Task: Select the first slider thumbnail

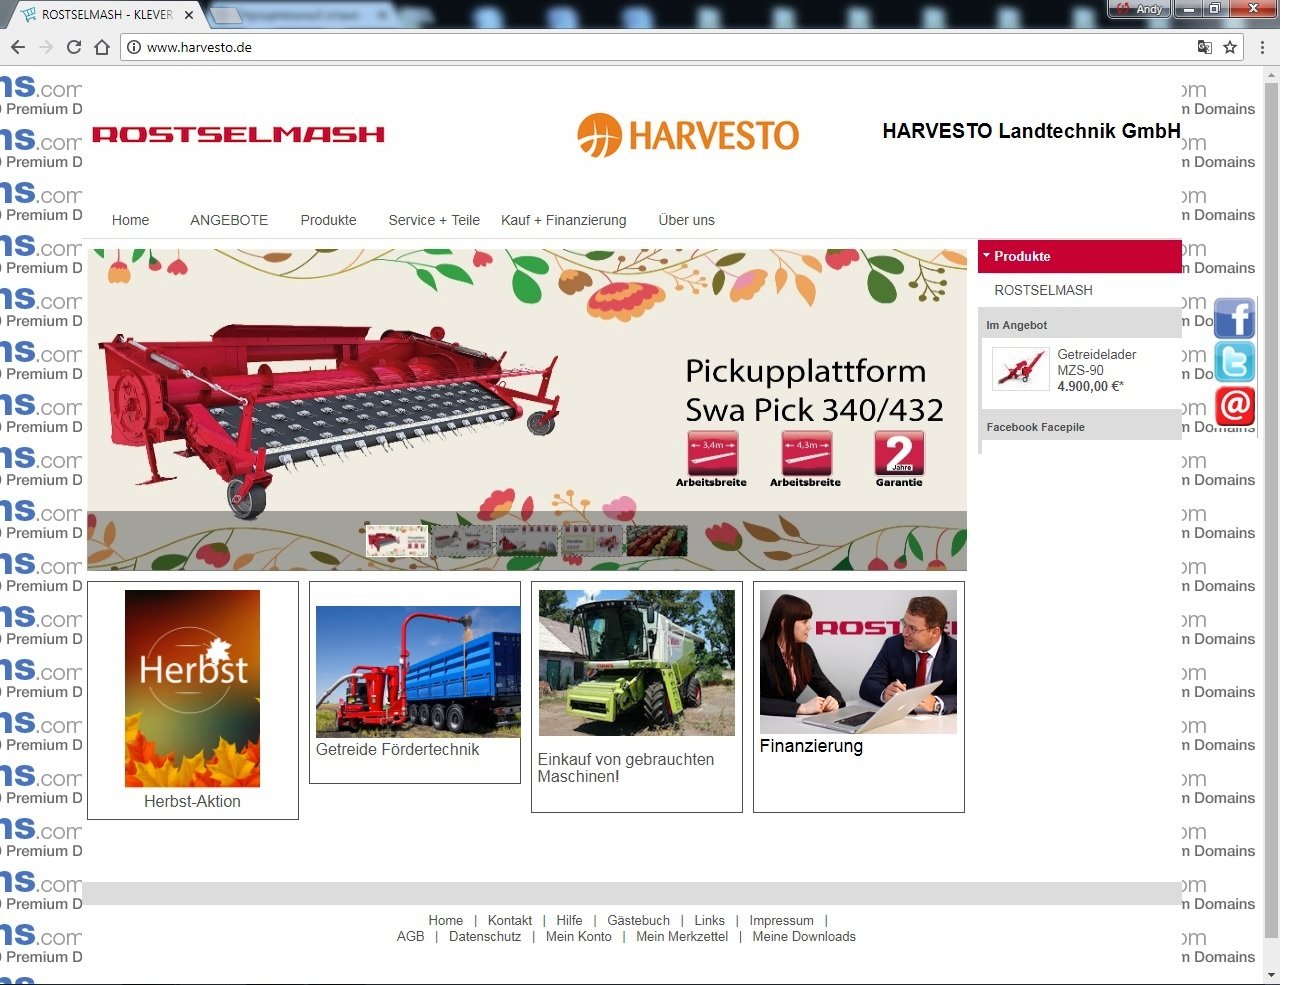Action: 397,541
